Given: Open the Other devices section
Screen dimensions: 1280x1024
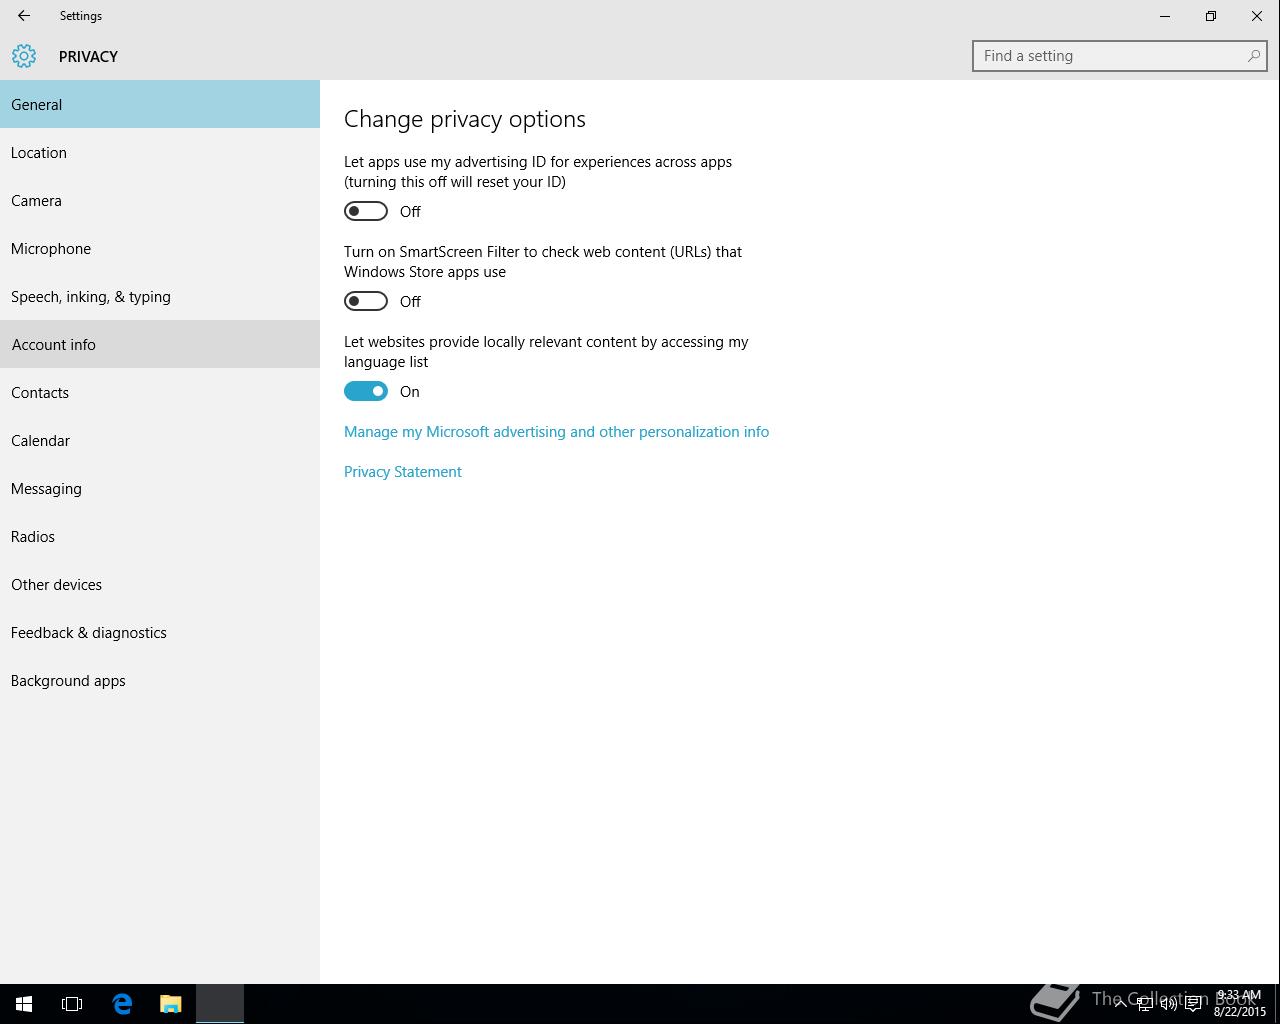Looking at the screenshot, I should point(160,584).
